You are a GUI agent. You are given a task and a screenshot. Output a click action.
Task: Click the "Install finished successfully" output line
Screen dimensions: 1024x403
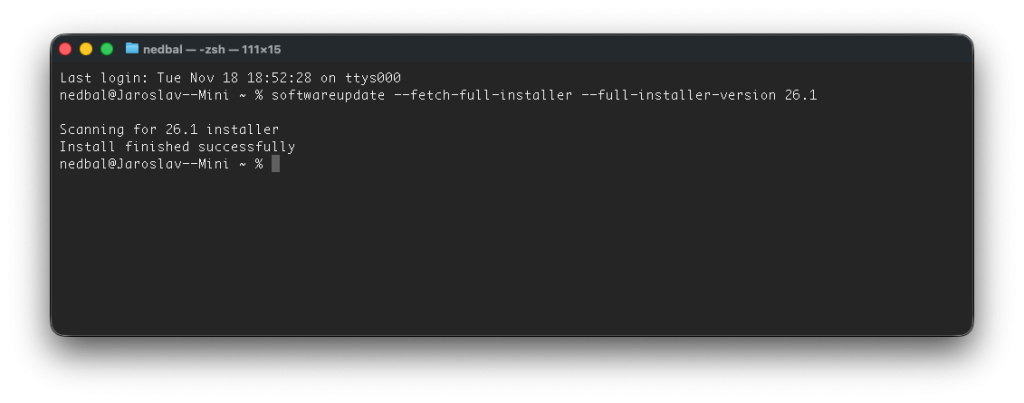(x=177, y=146)
